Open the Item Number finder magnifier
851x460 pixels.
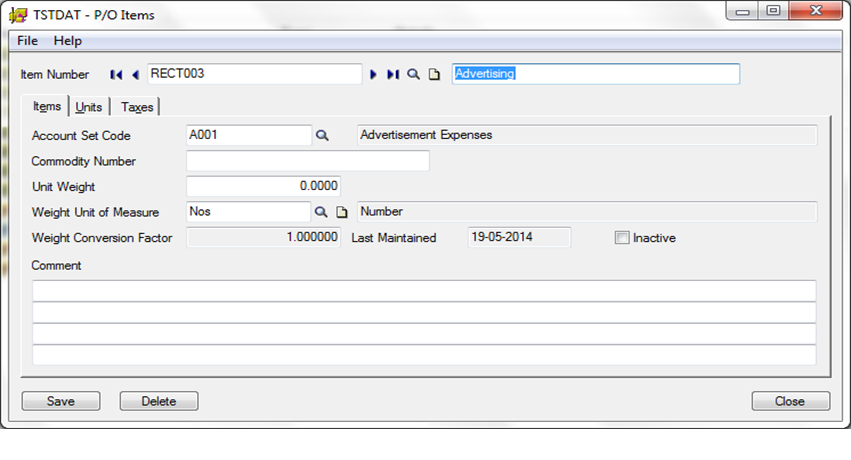414,74
